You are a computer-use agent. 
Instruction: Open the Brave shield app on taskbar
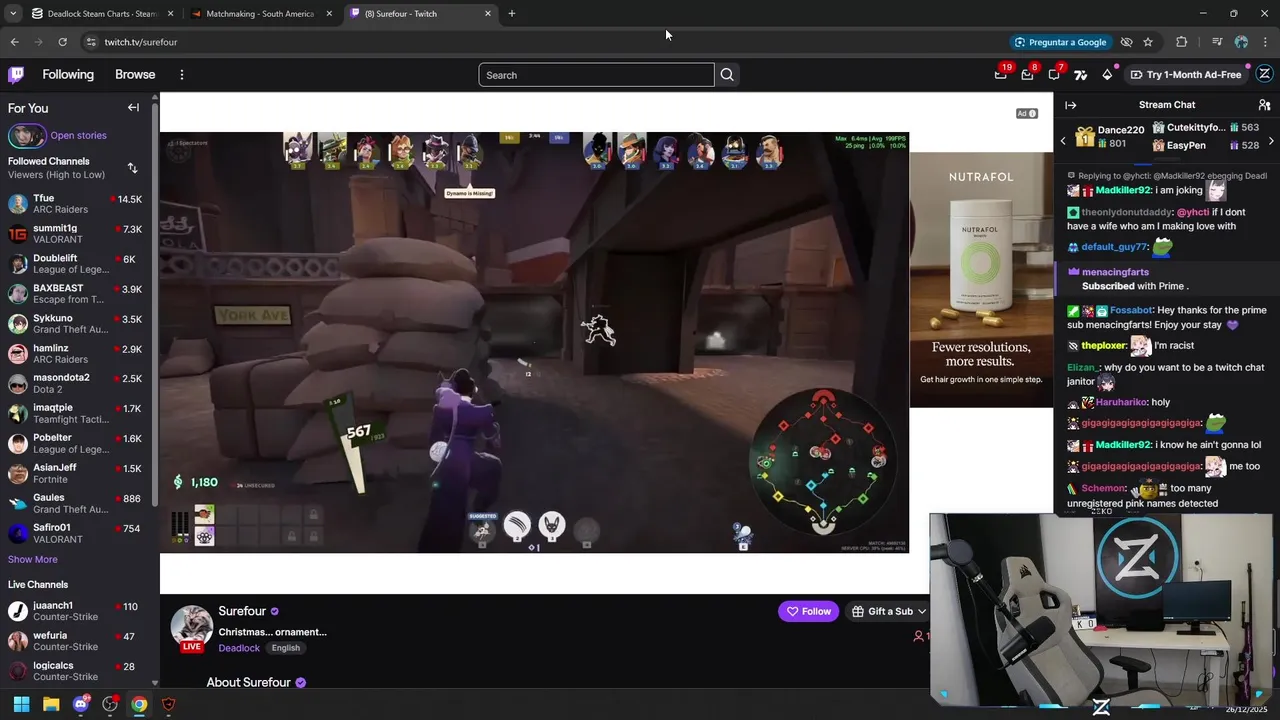pos(168,704)
